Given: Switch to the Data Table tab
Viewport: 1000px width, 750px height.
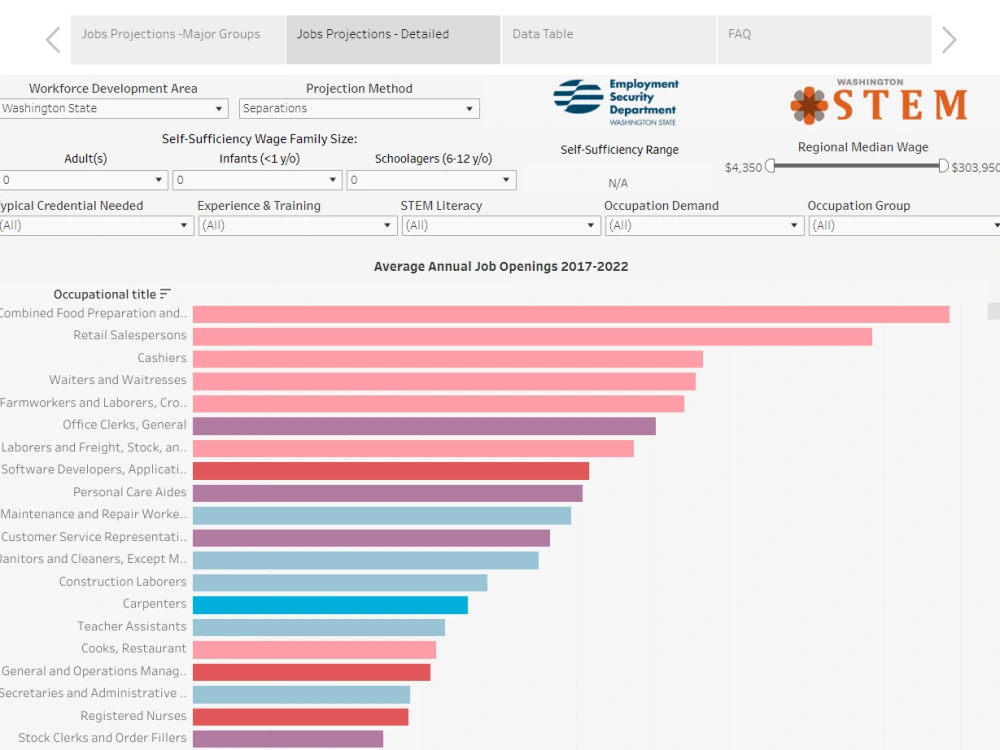Looking at the screenshot, I should pos(608,40).
